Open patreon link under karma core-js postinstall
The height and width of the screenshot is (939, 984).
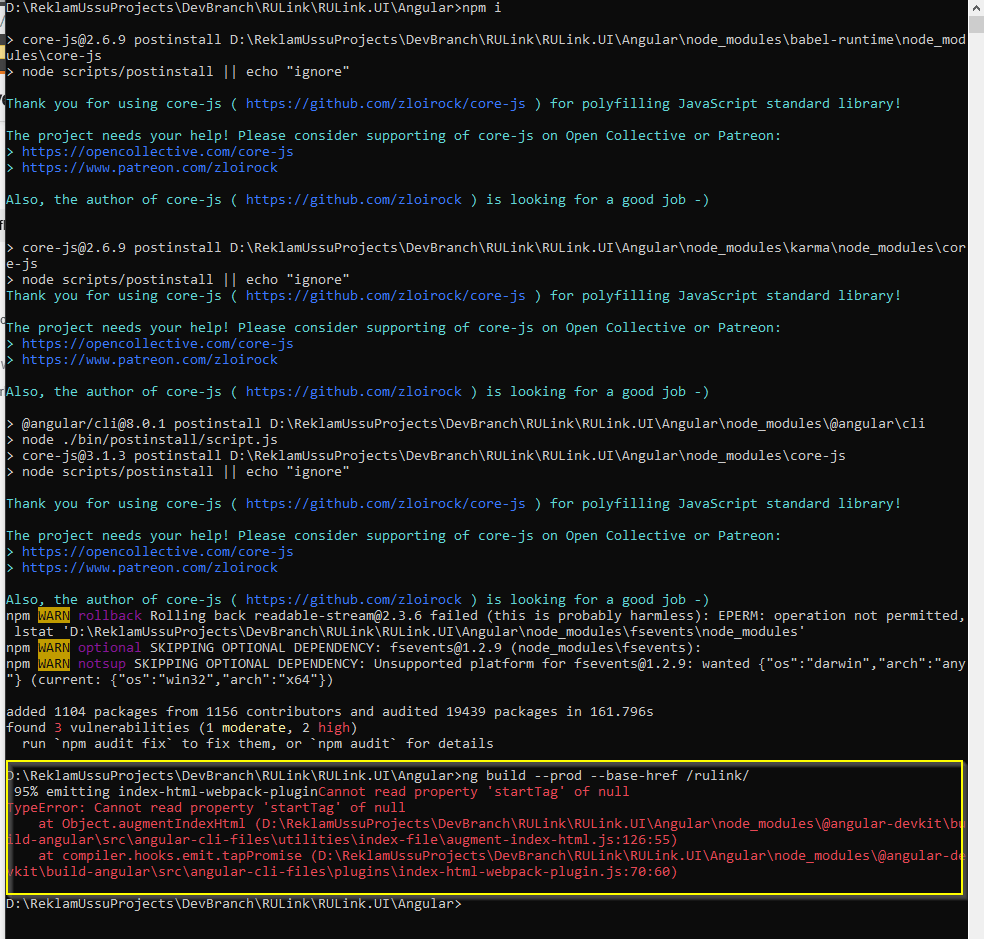149,360
